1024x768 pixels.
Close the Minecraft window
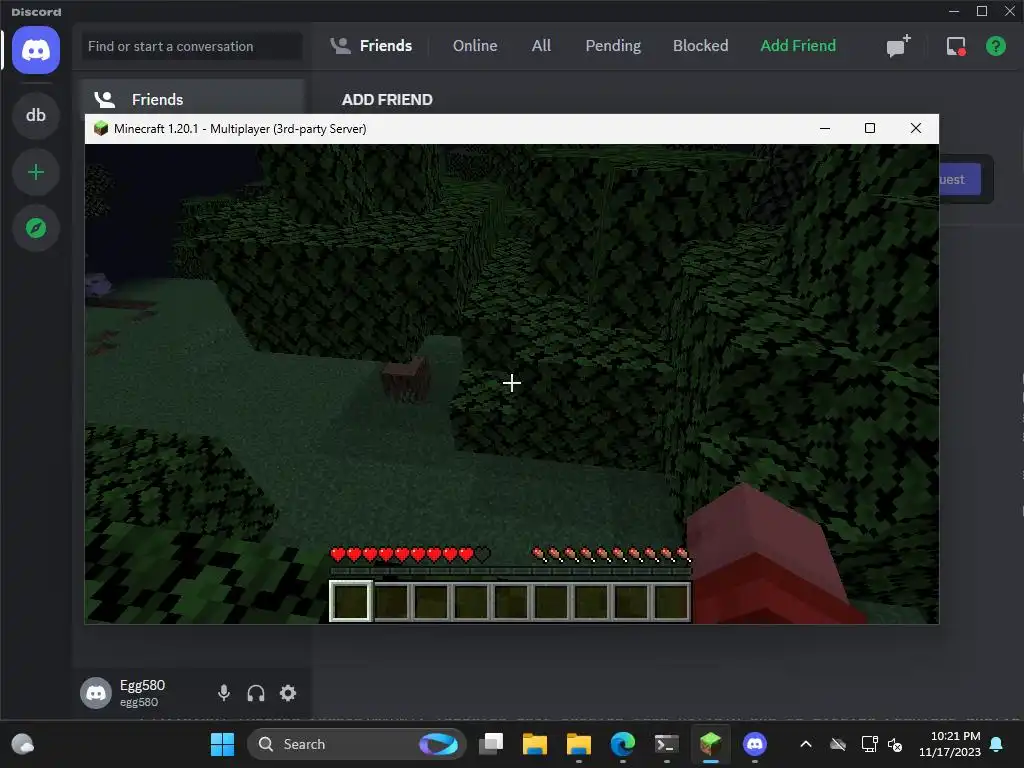pyautogui.click(x=916, y=128)
